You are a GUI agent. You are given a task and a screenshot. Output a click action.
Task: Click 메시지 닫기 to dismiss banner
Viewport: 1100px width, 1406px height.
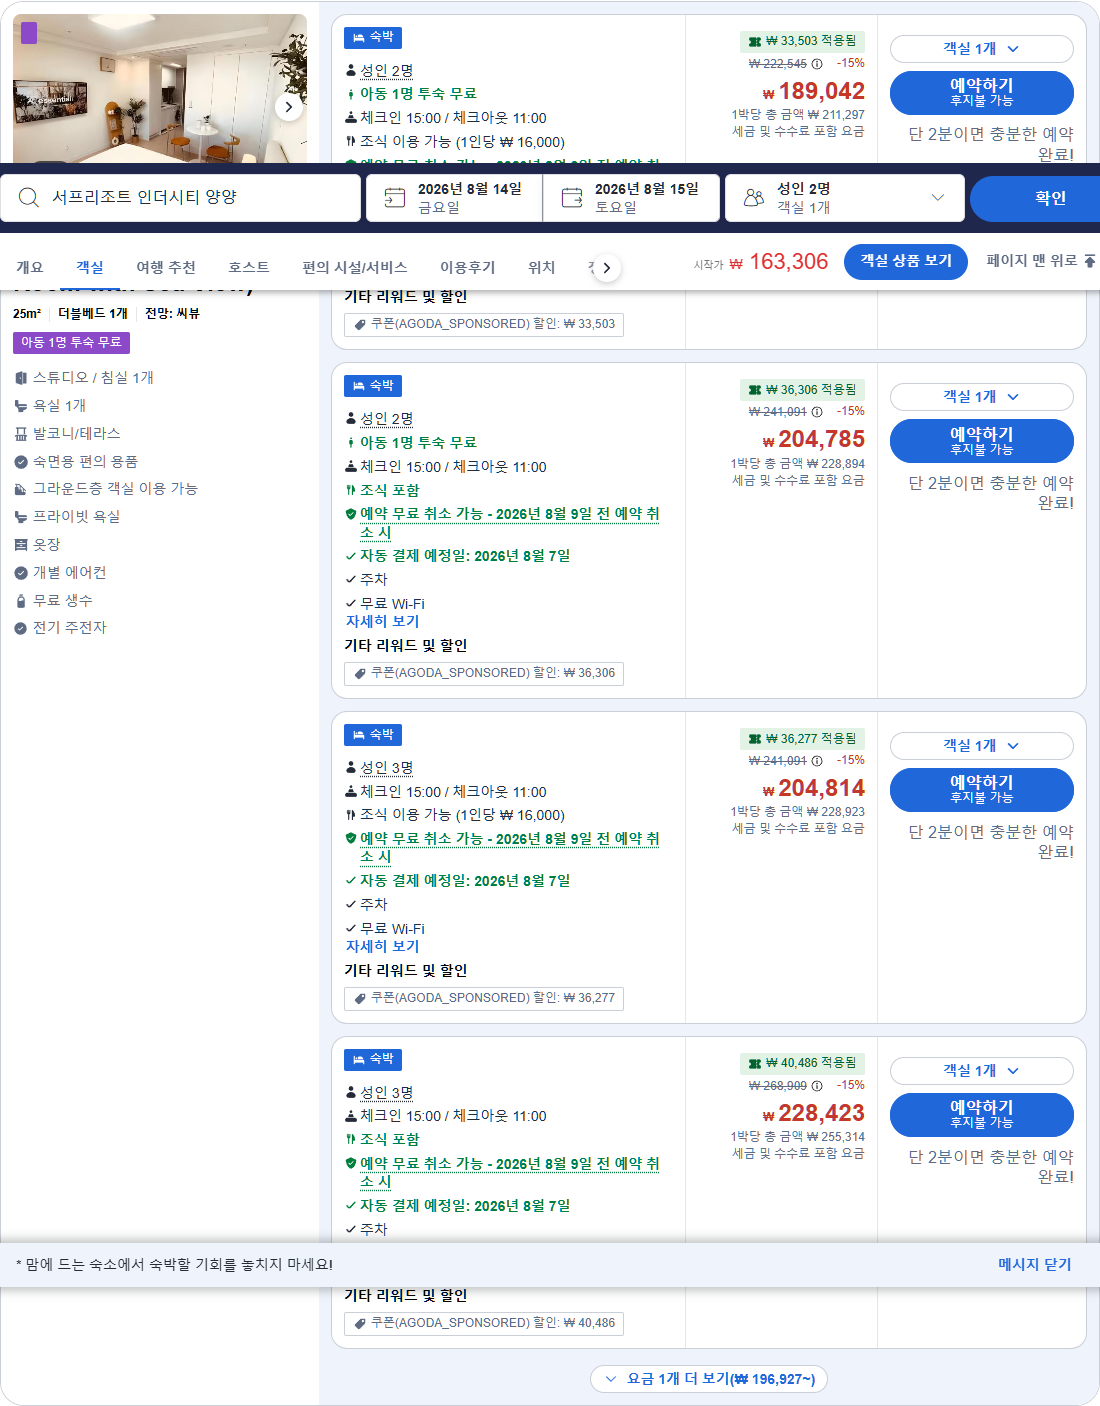coord(1034,1265)
